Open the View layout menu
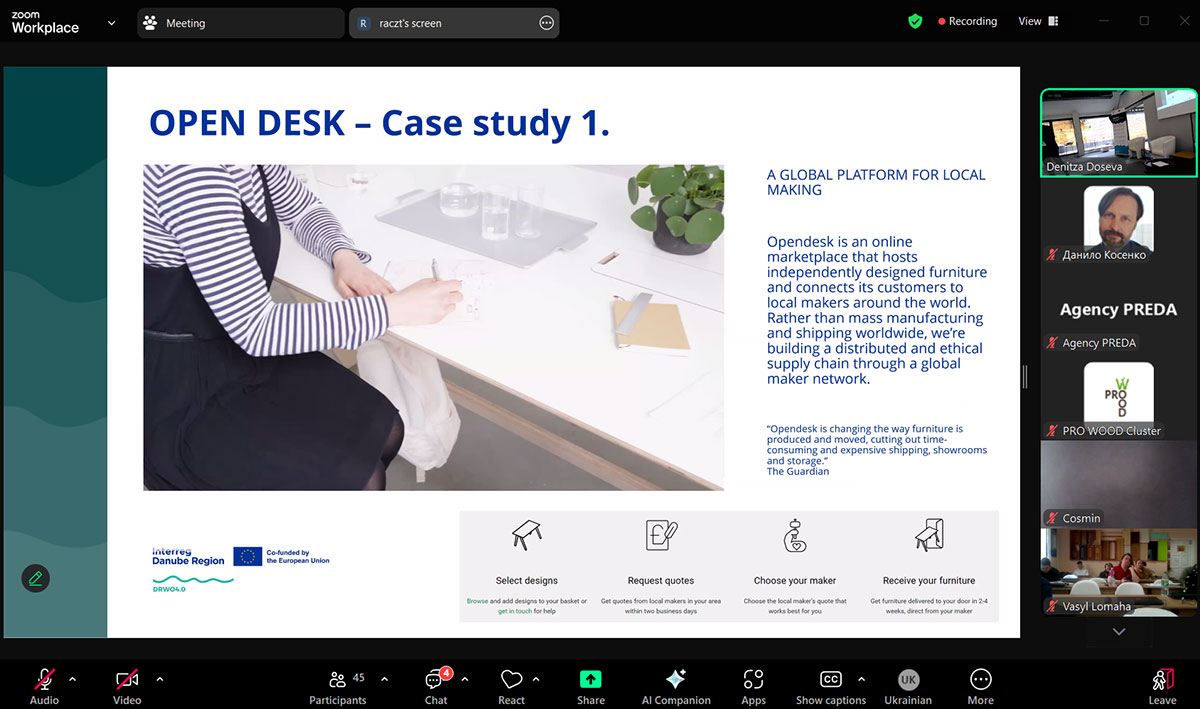The height and width of the screenshot is (709, 1200). 1038,21
